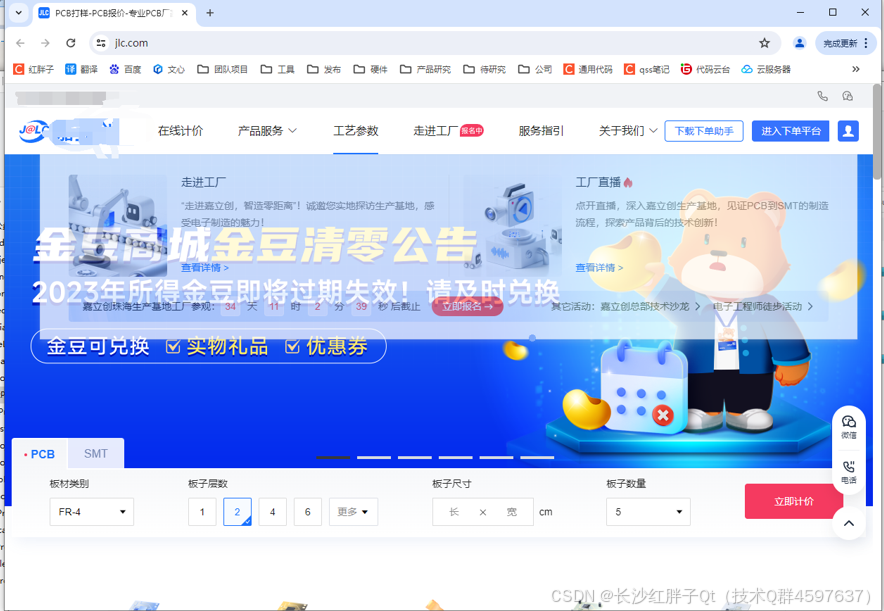This screenshot has height=611, width=884.
Task: Click the 长 board length input
Action: tap(454, 512)
